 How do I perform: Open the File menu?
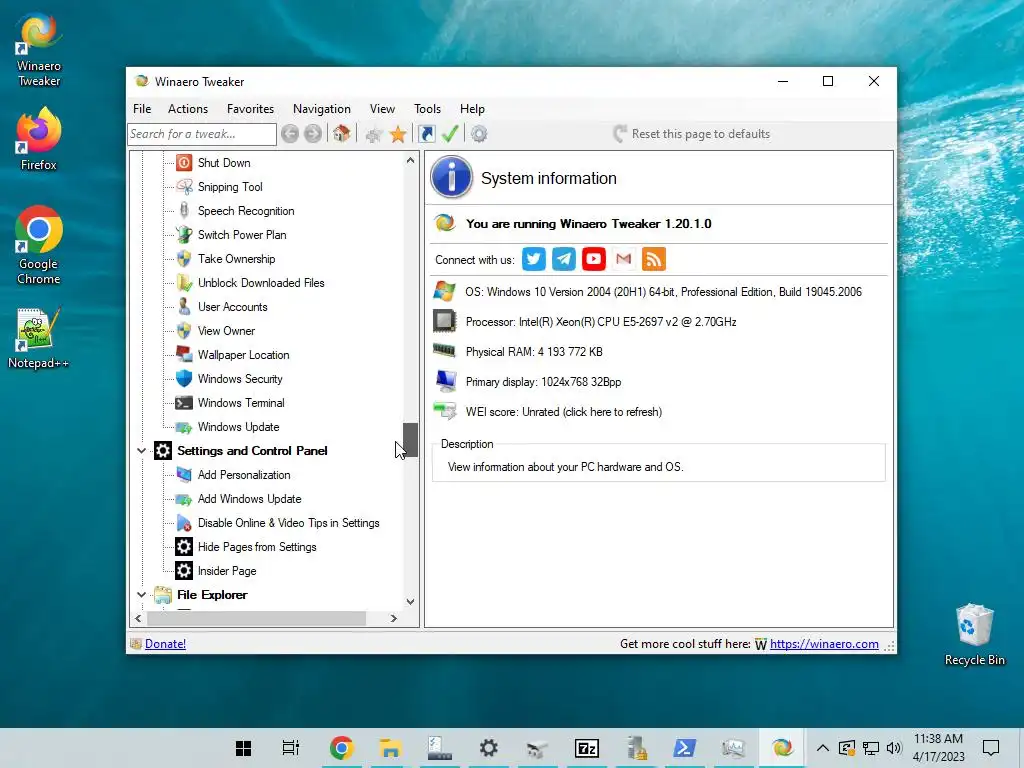point(142,109)
